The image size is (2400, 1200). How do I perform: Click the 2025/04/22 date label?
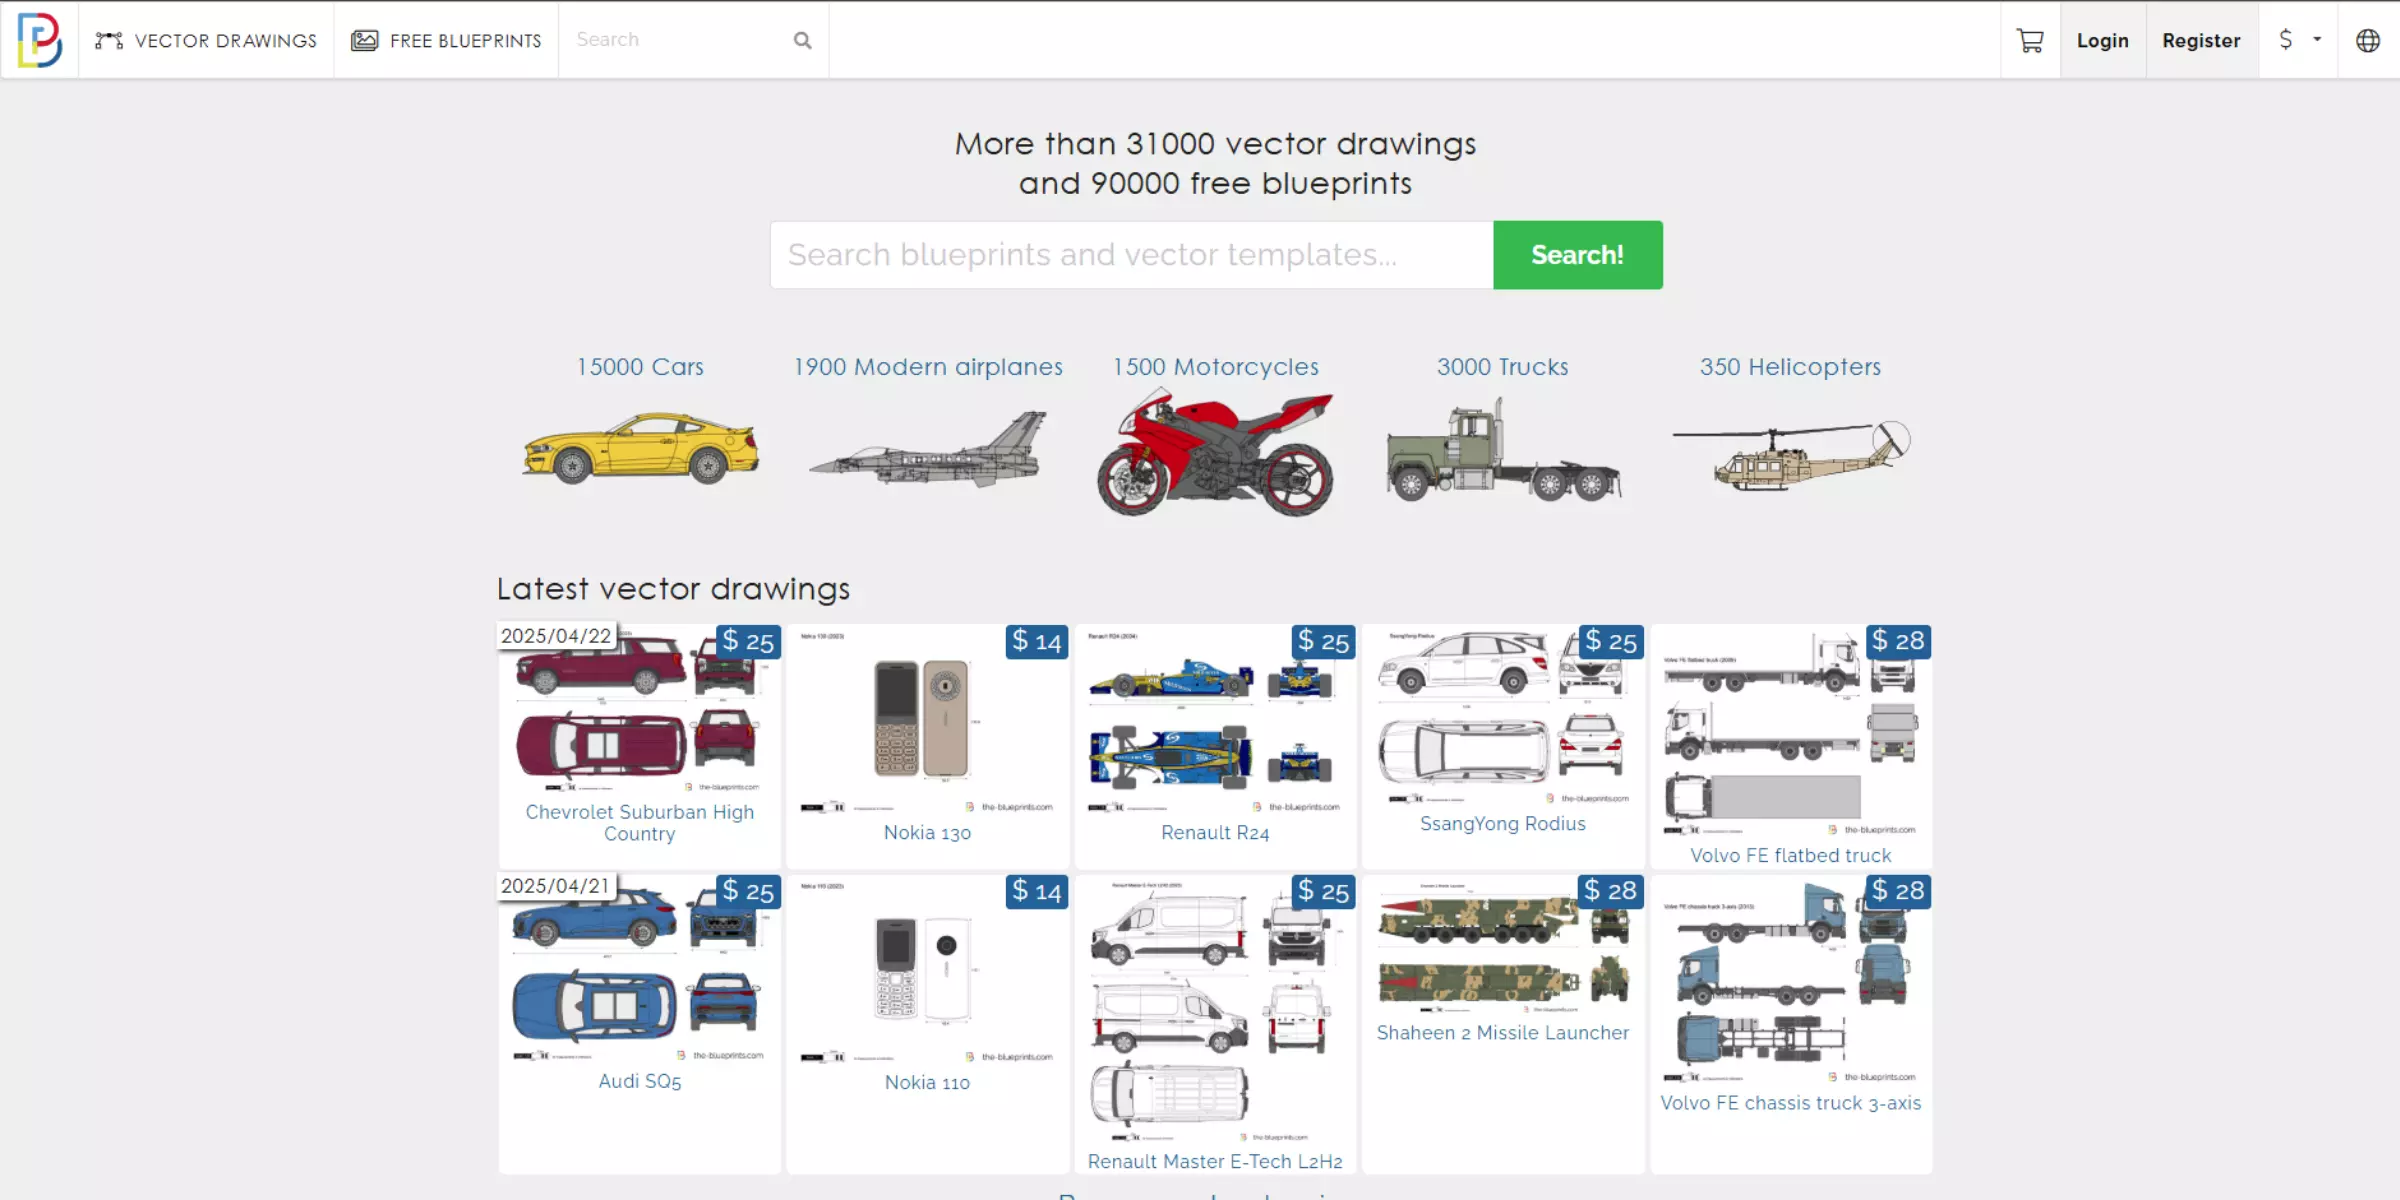coord(556,636)
